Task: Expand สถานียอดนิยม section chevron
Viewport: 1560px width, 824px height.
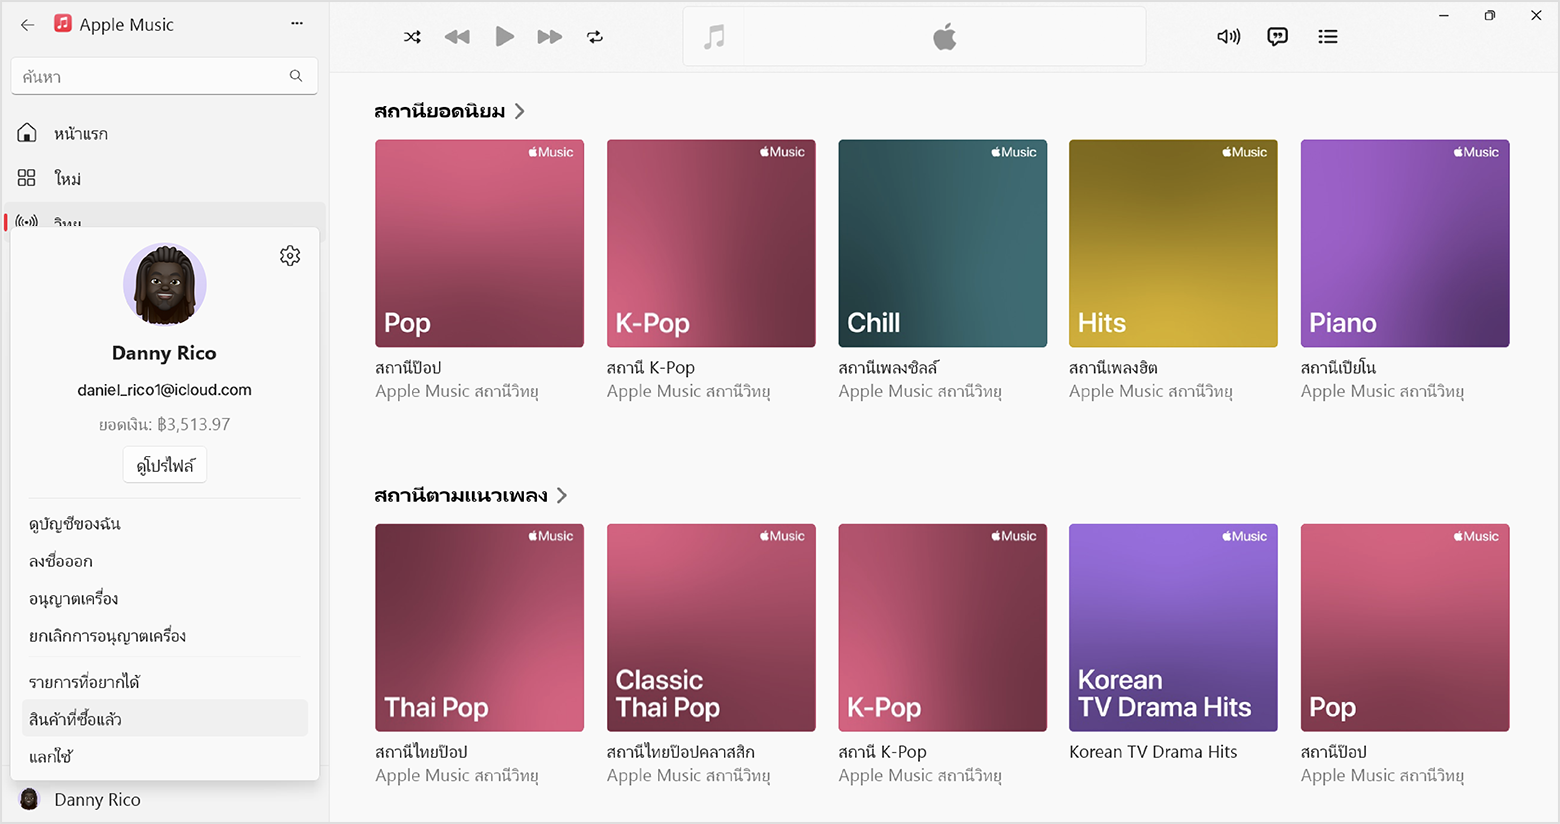Action: click(520, 112)
